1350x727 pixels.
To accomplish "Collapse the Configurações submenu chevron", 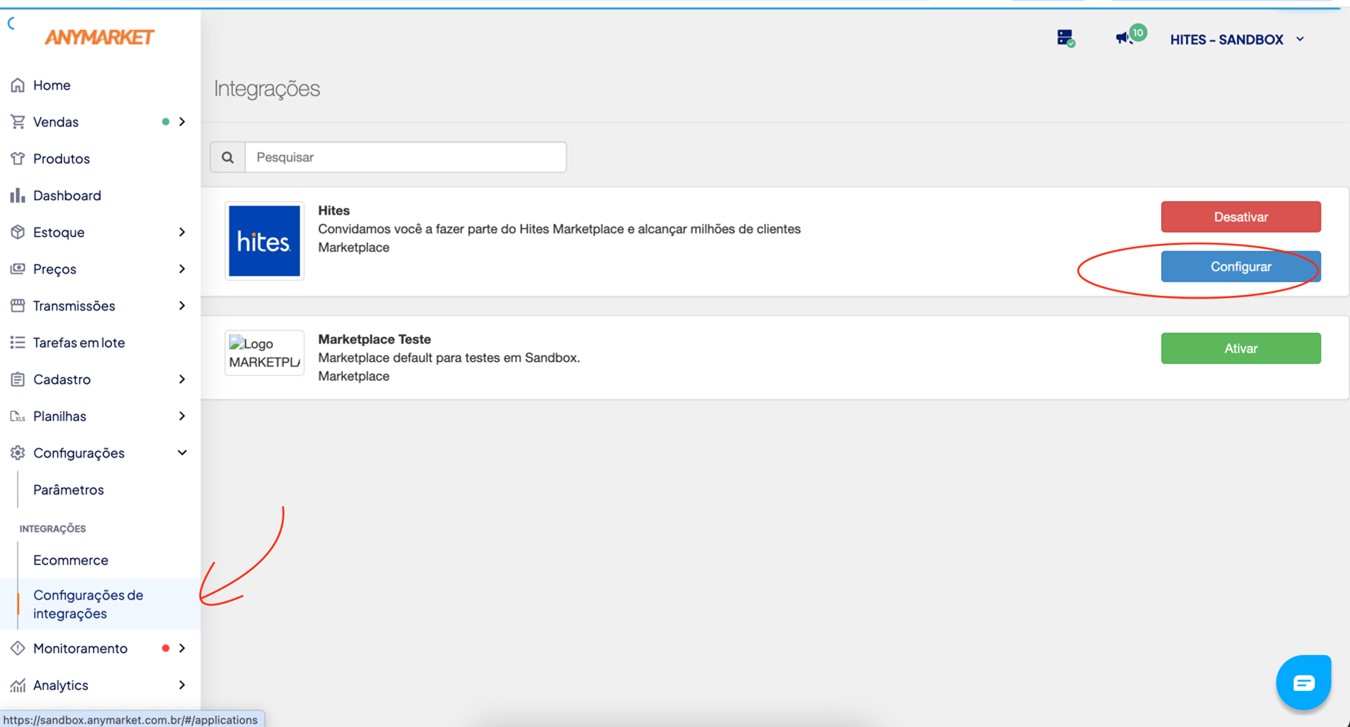I will click(x=182, y=453).
